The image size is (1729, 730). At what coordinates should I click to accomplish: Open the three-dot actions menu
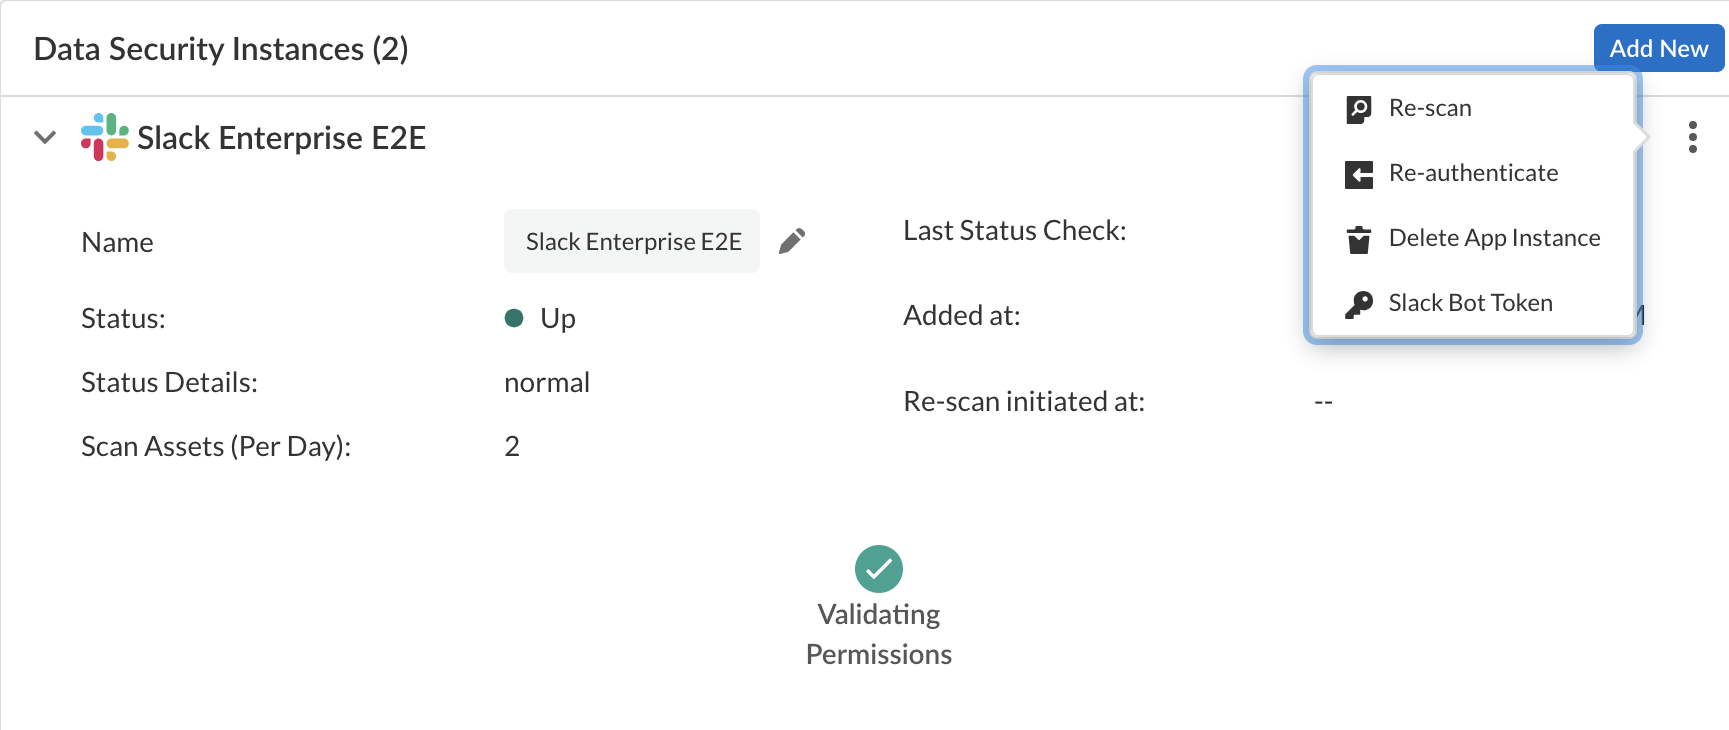pos(1692,137)
